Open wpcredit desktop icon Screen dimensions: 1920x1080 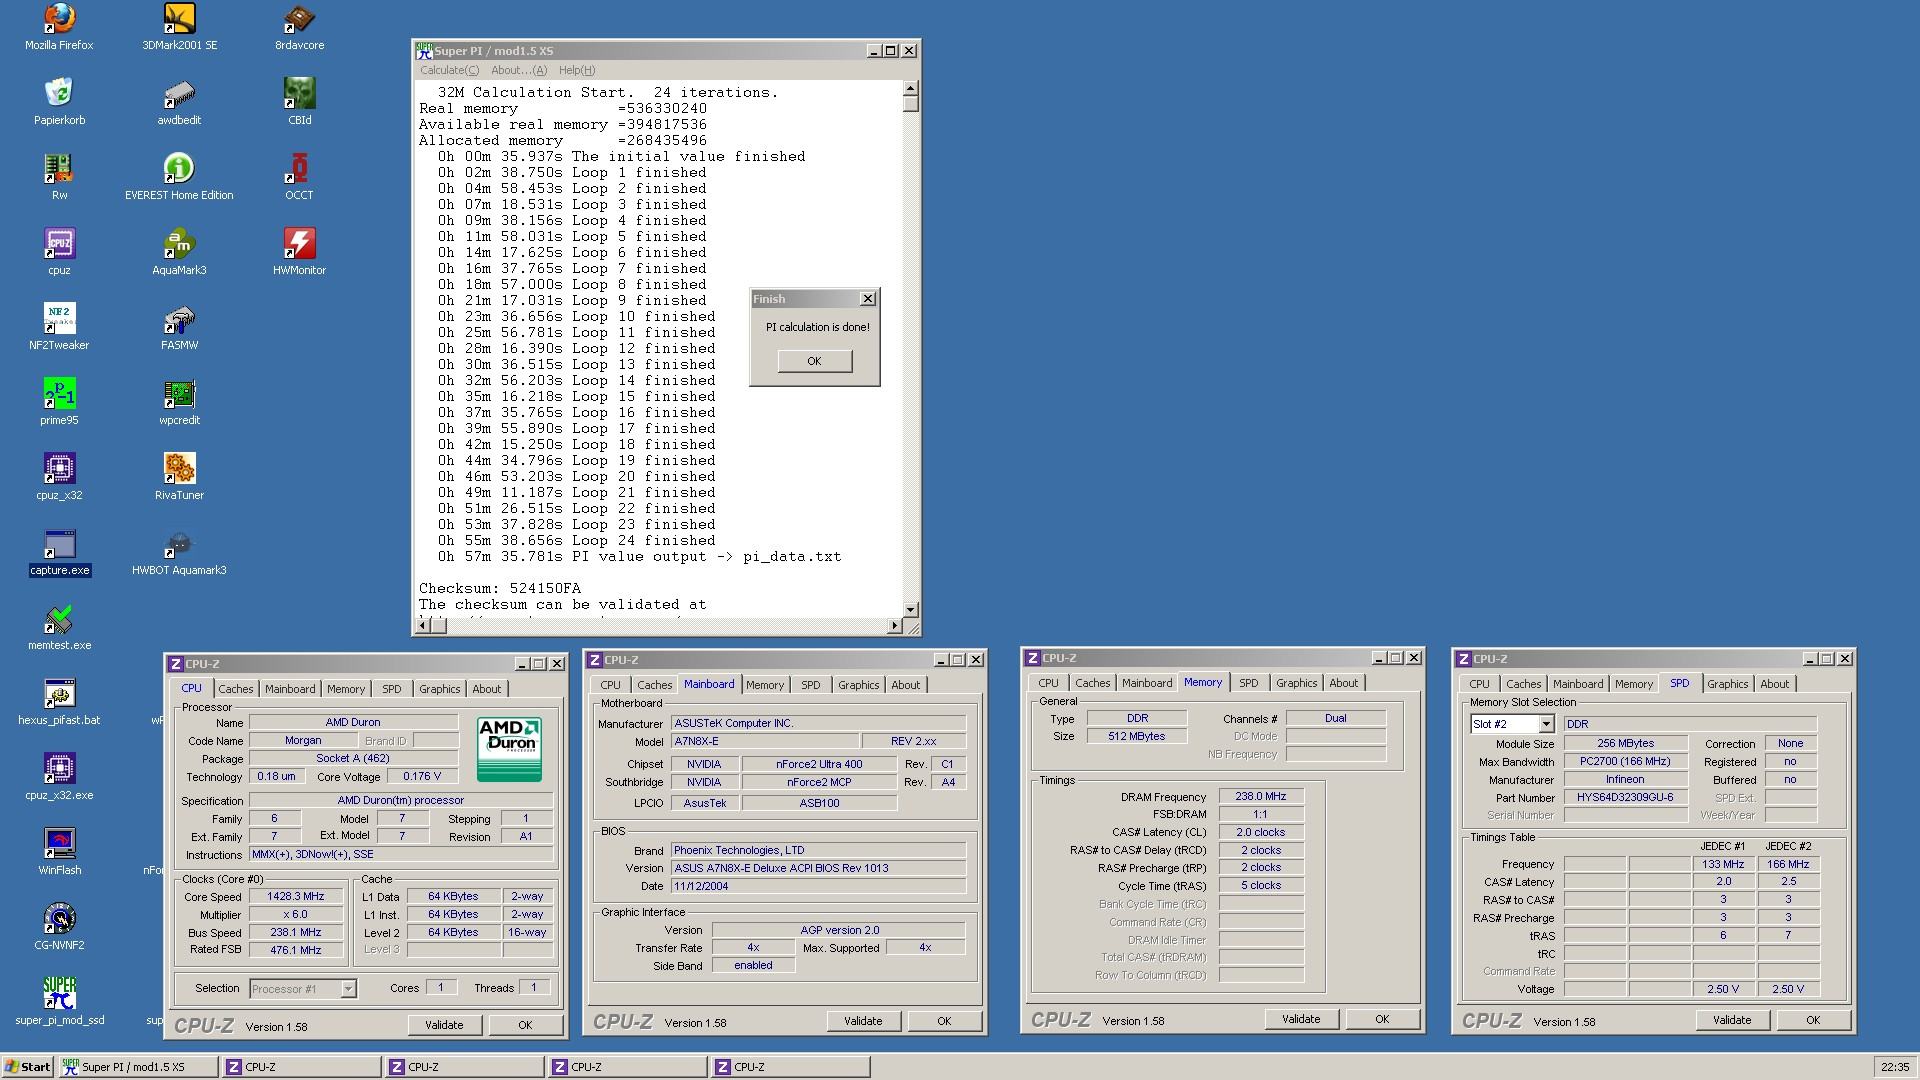[x=179, y=402]
